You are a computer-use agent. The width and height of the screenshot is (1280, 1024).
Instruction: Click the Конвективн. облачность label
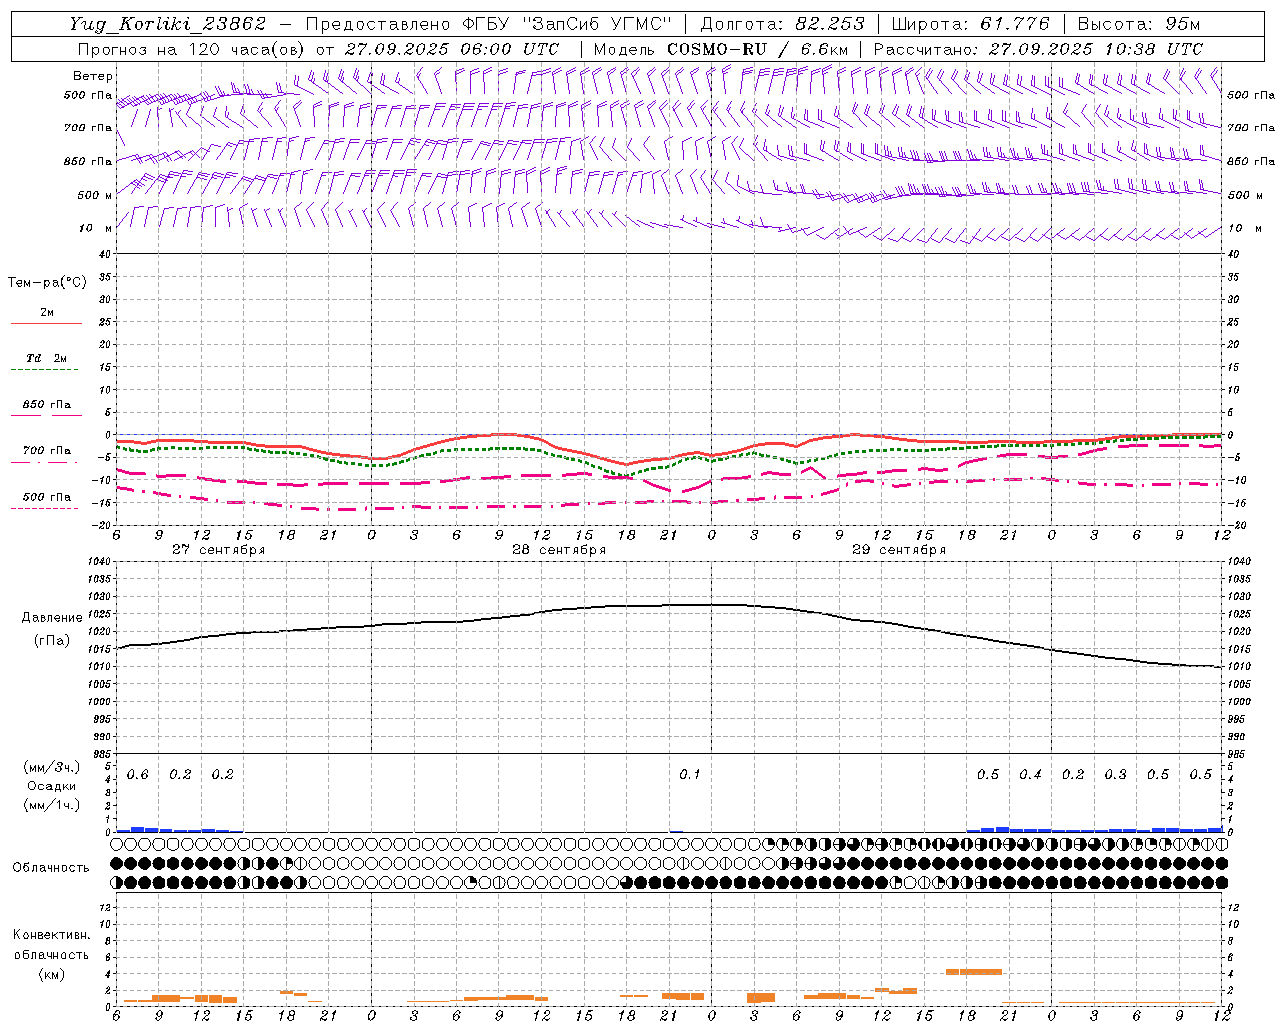pos(51,945)
